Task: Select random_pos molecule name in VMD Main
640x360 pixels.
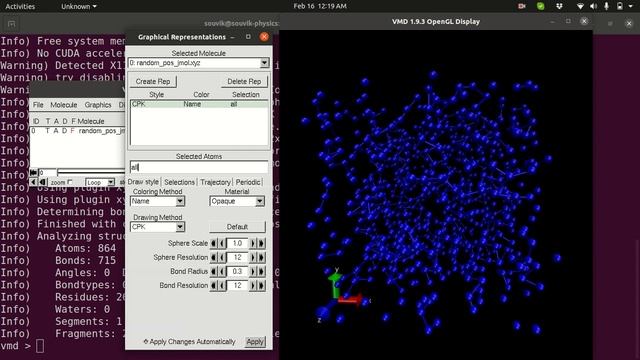Action: (102, 131)
